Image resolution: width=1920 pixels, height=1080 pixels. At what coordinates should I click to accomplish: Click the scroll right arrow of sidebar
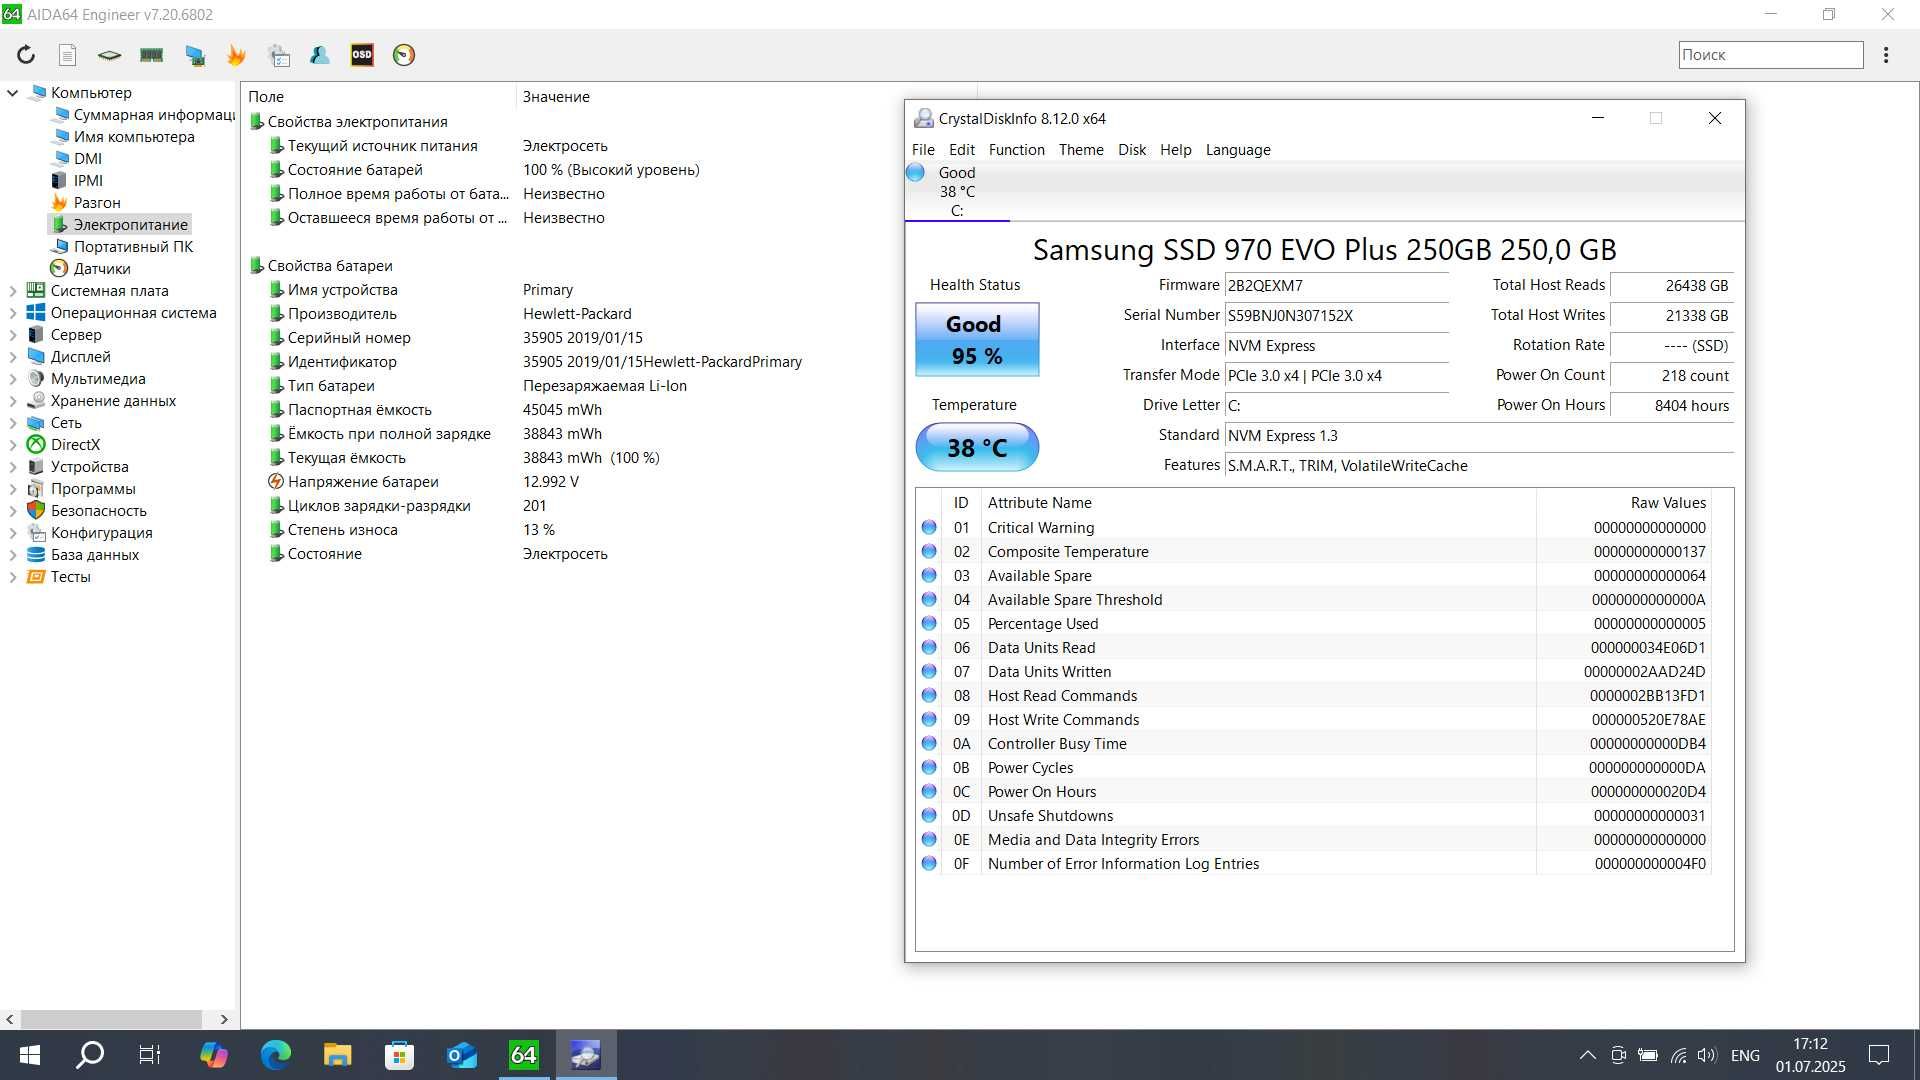coord(224,1019)
